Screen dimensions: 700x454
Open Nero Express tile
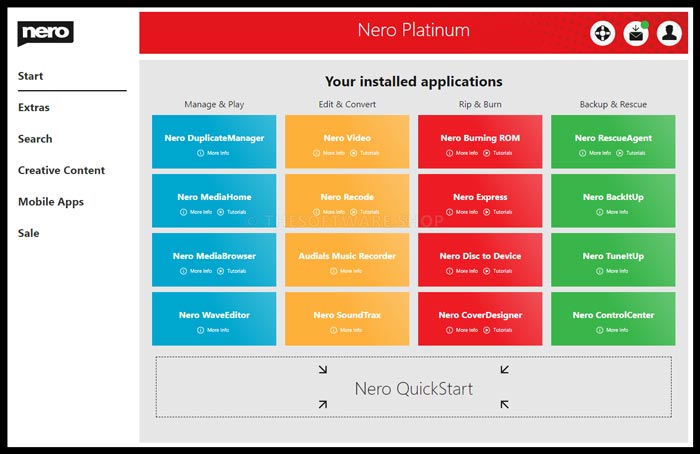[x=480, y=200]
